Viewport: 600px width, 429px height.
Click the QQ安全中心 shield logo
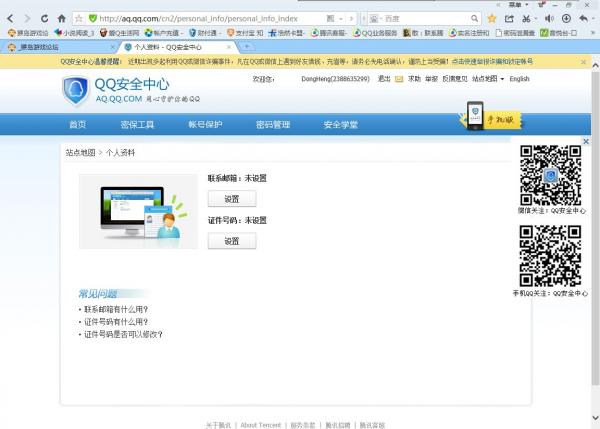[75, 90]
